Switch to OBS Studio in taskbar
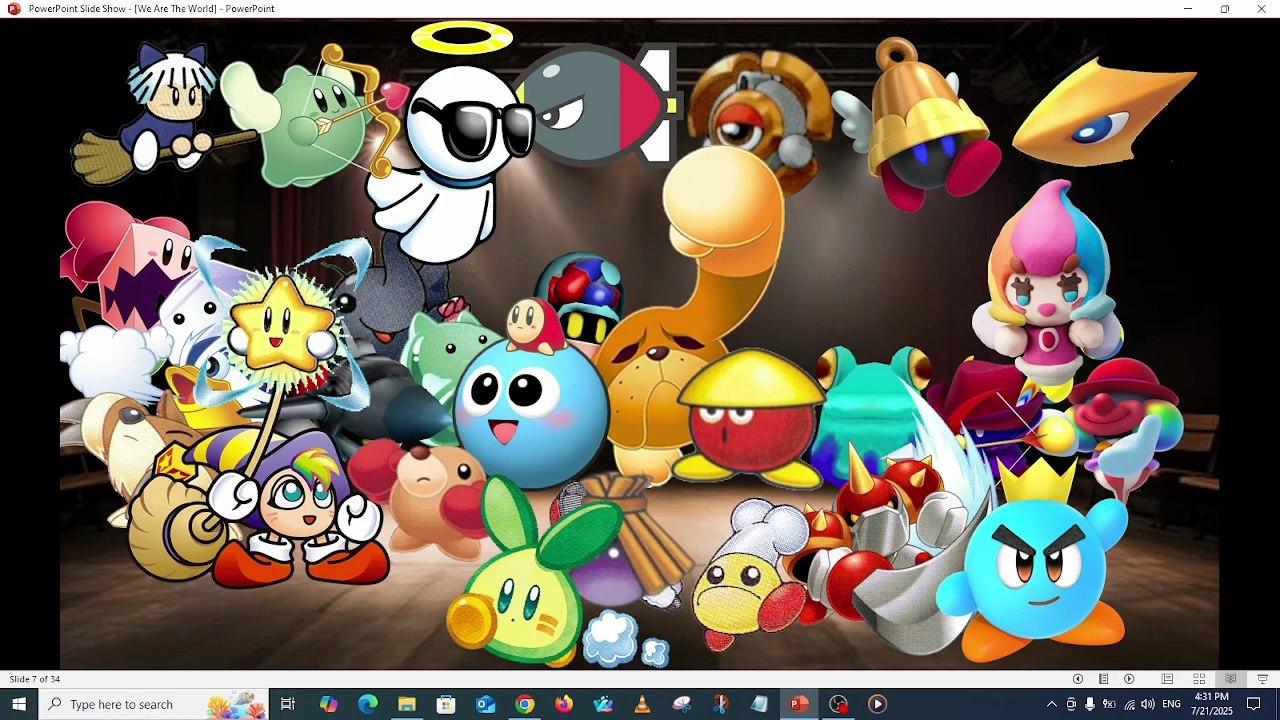The height and width of the screenshot is (720, 1280). click(838, 704)
